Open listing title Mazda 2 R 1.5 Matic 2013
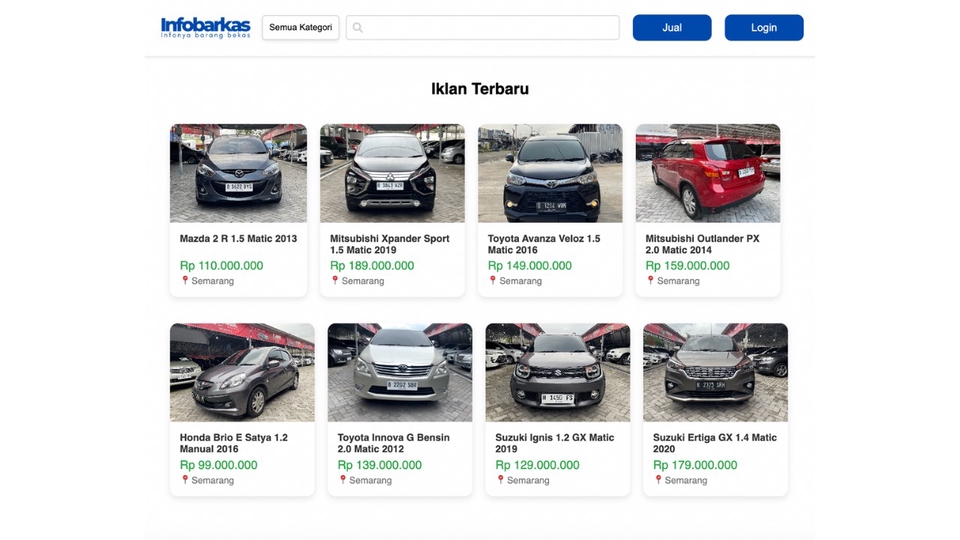Image resolution: width=960 pixels, height=540 pixels. [238, 239]
